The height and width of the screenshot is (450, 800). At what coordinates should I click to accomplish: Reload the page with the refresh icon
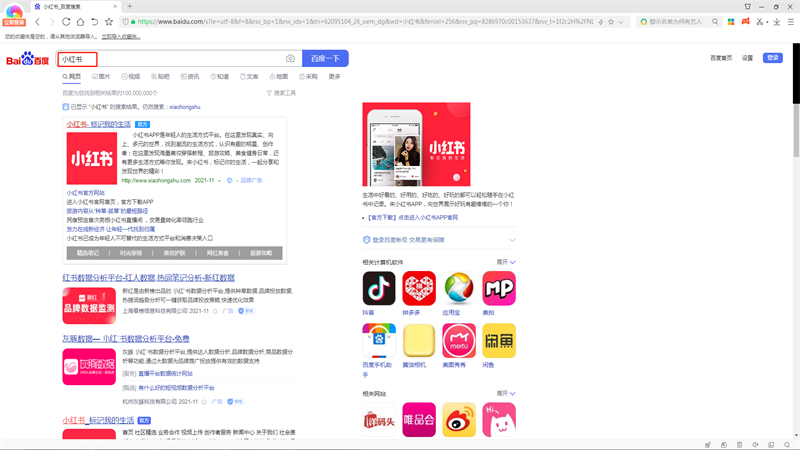[66, 22]
